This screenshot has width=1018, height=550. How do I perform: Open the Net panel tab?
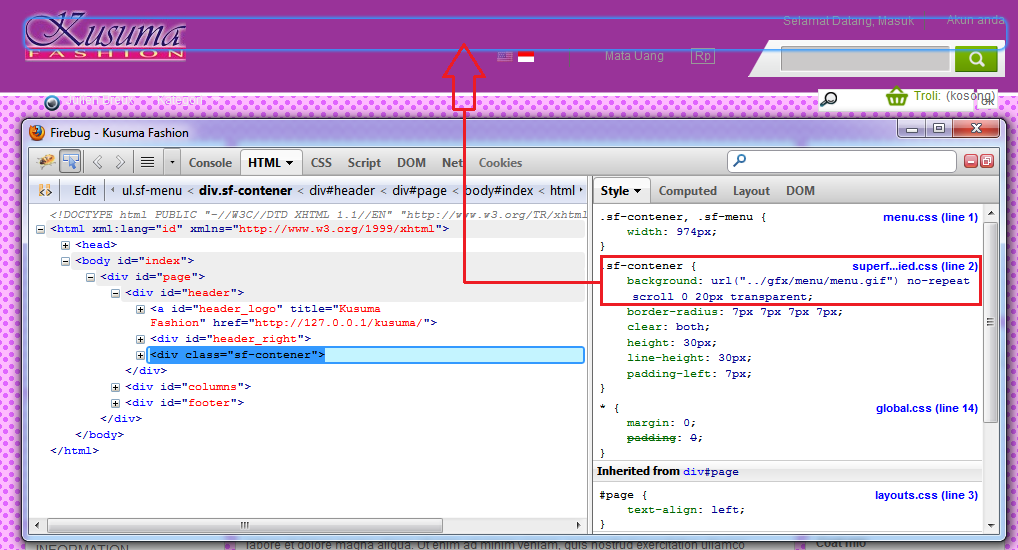pos(453,163)
